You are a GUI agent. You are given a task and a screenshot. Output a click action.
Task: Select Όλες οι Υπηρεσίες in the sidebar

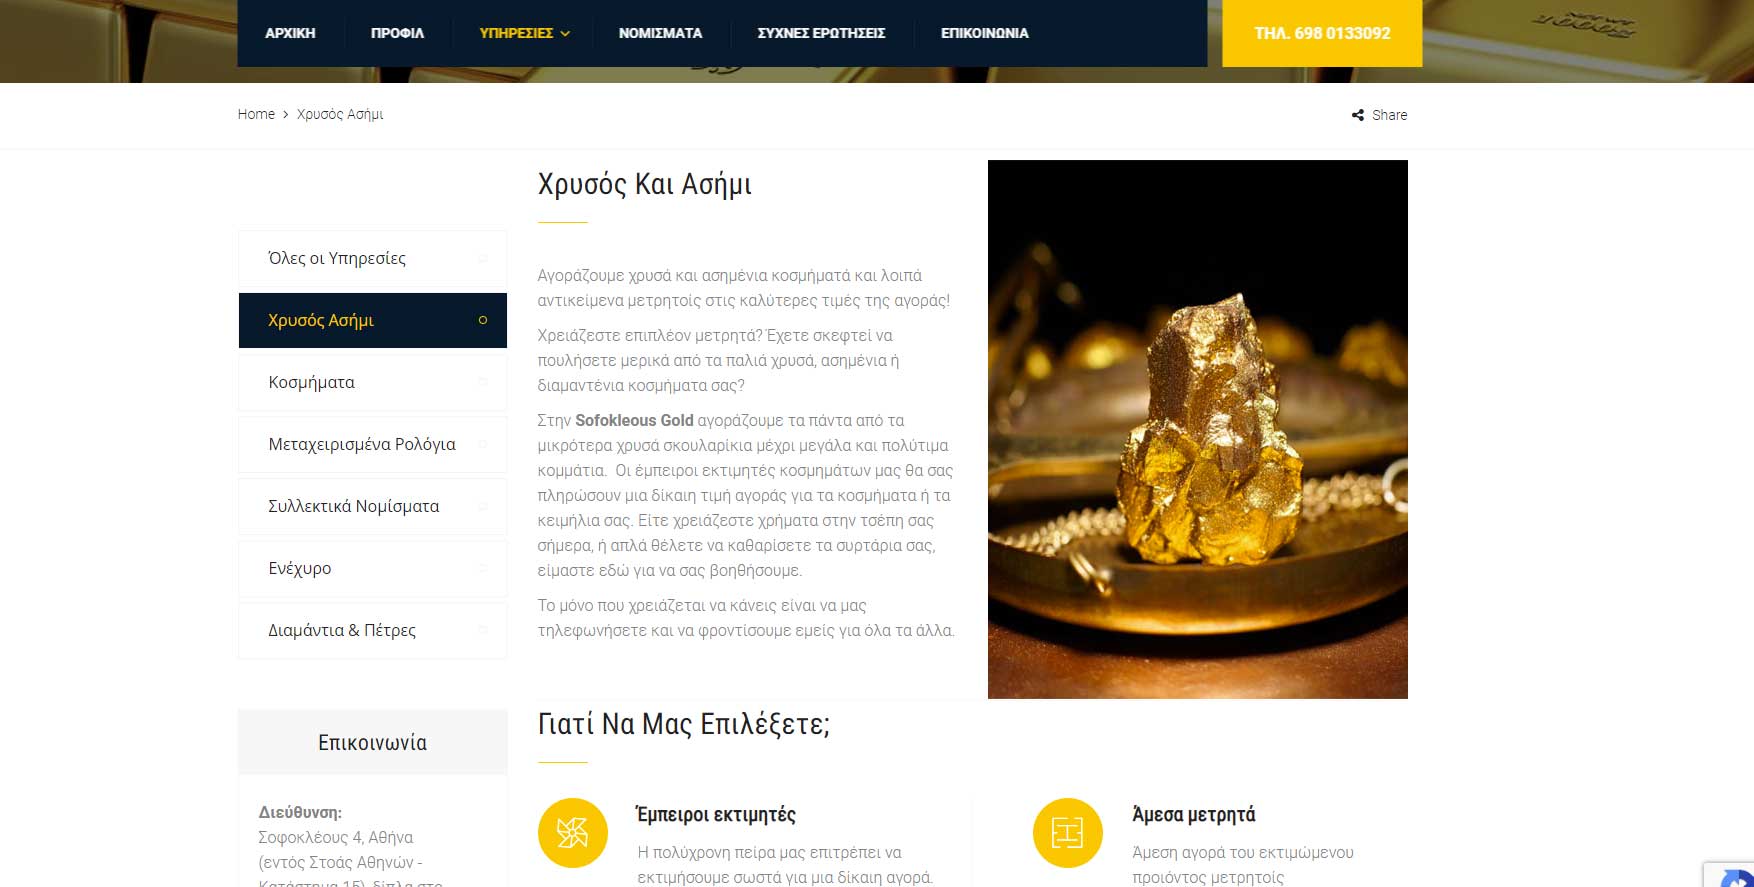click(x=373, y=258)
